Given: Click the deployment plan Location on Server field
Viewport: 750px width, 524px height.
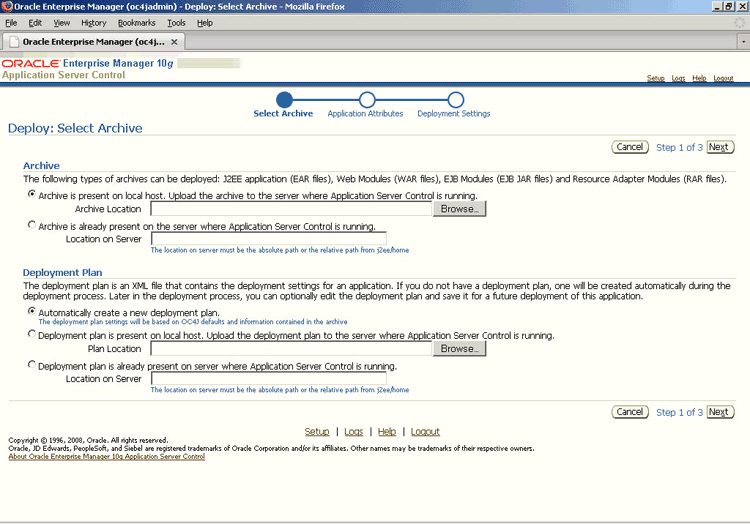Looking at the screenshot, I should (x=269, y=378).
